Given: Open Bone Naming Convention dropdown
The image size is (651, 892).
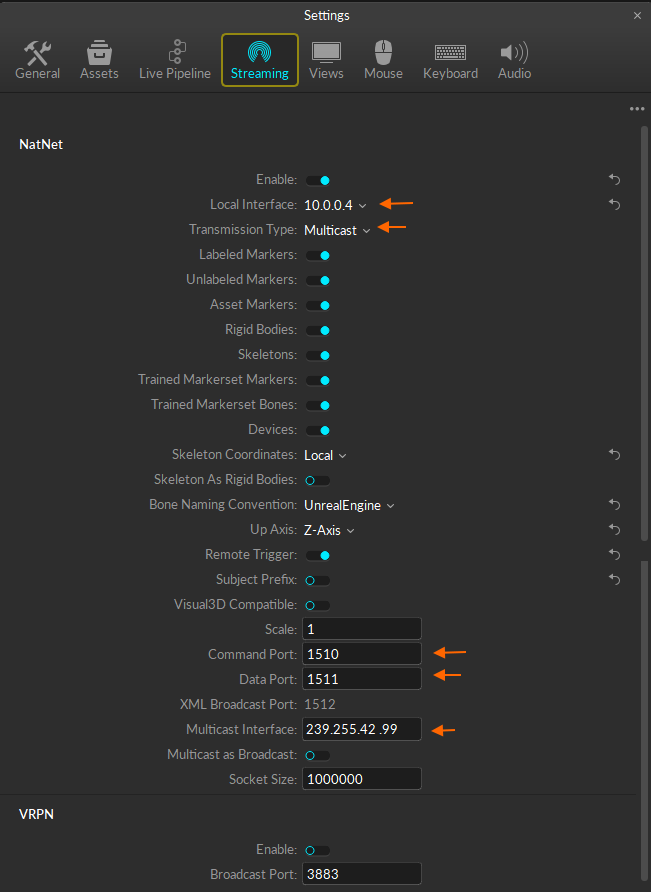Looking at the screenshot, I should [349, 505].
